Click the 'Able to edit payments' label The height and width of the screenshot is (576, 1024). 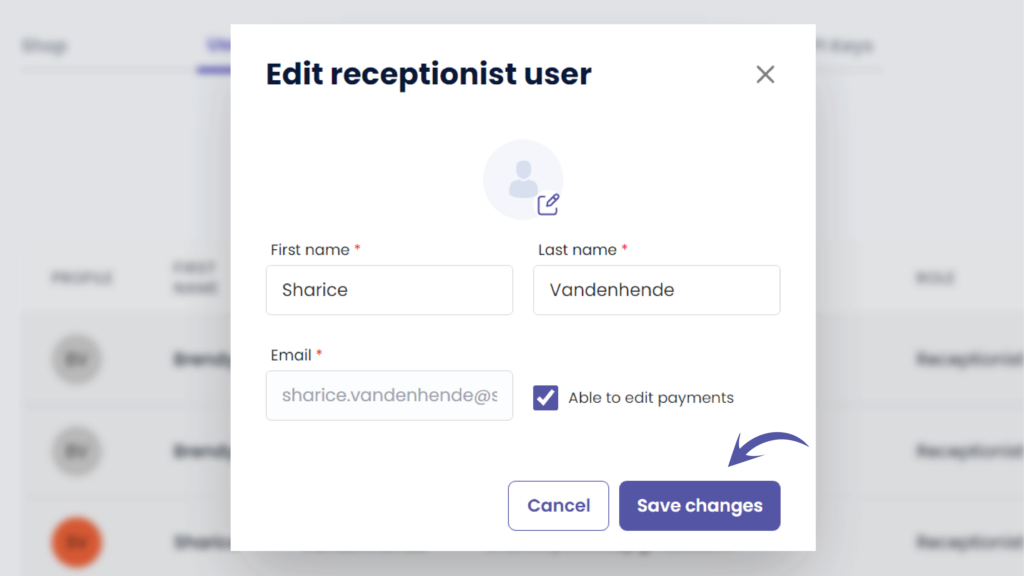[x=651, y=398]
